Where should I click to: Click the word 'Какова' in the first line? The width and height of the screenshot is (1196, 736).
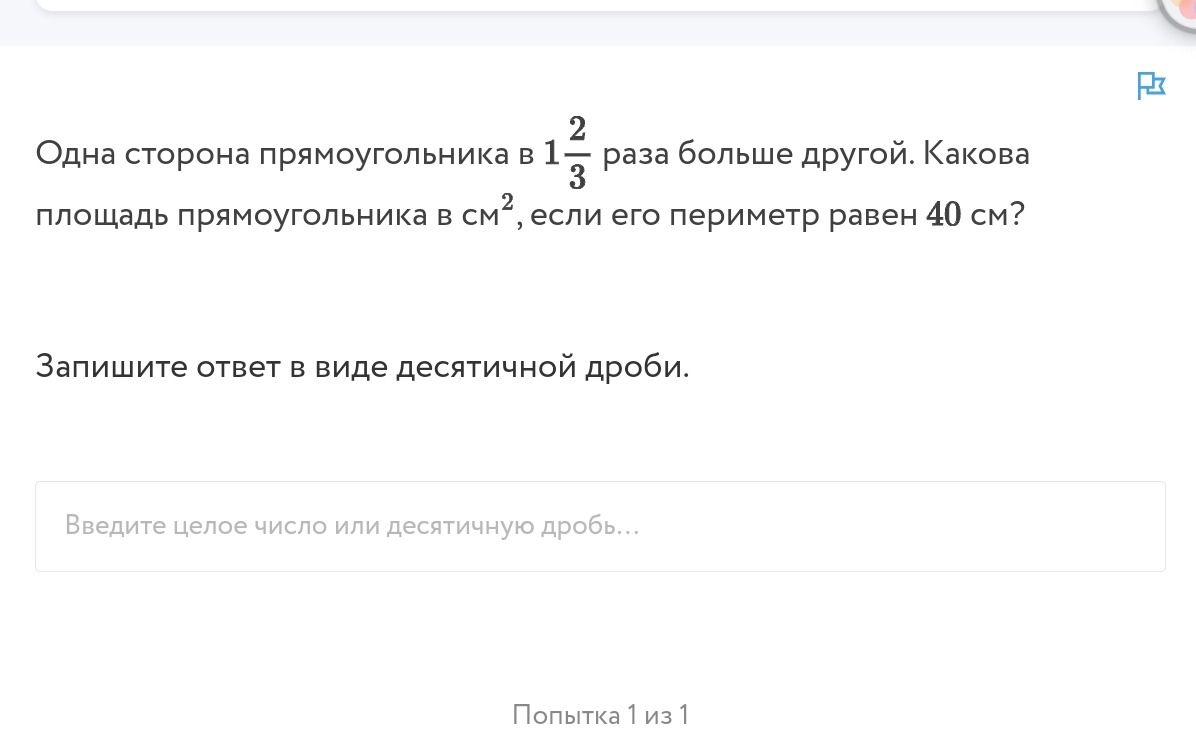976,154
